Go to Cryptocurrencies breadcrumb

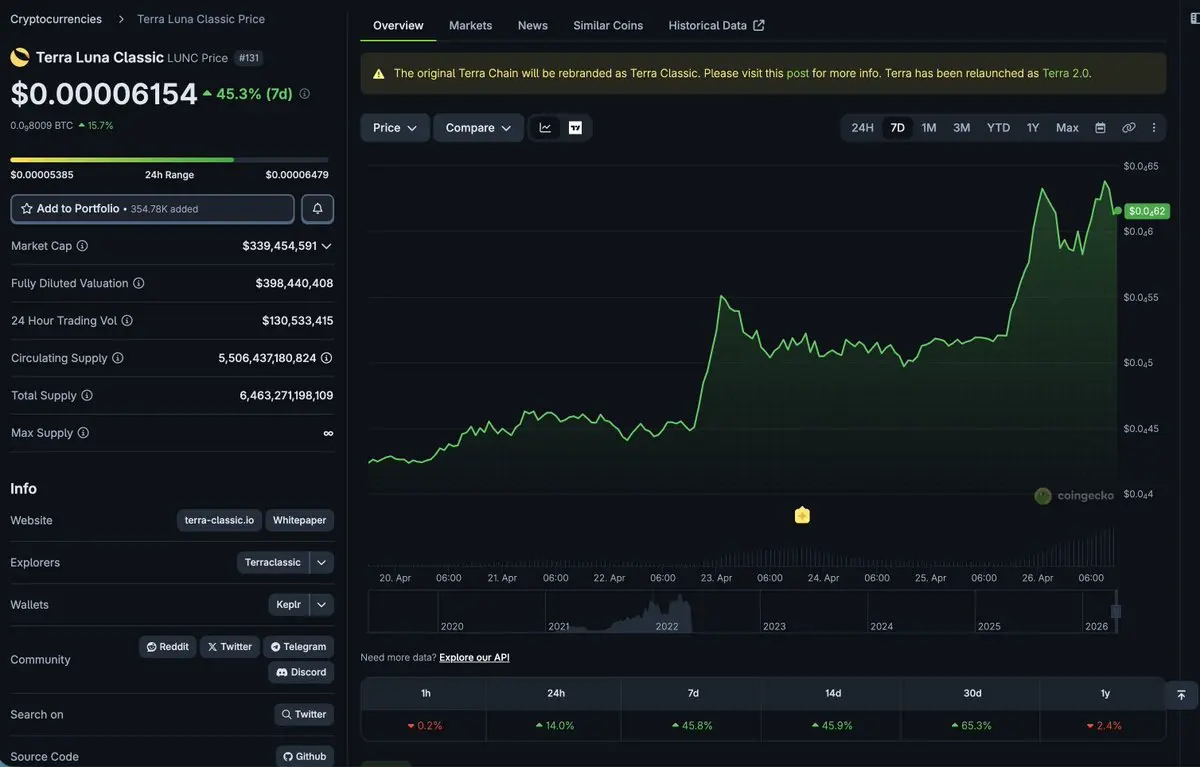click(x=56, y=19)
